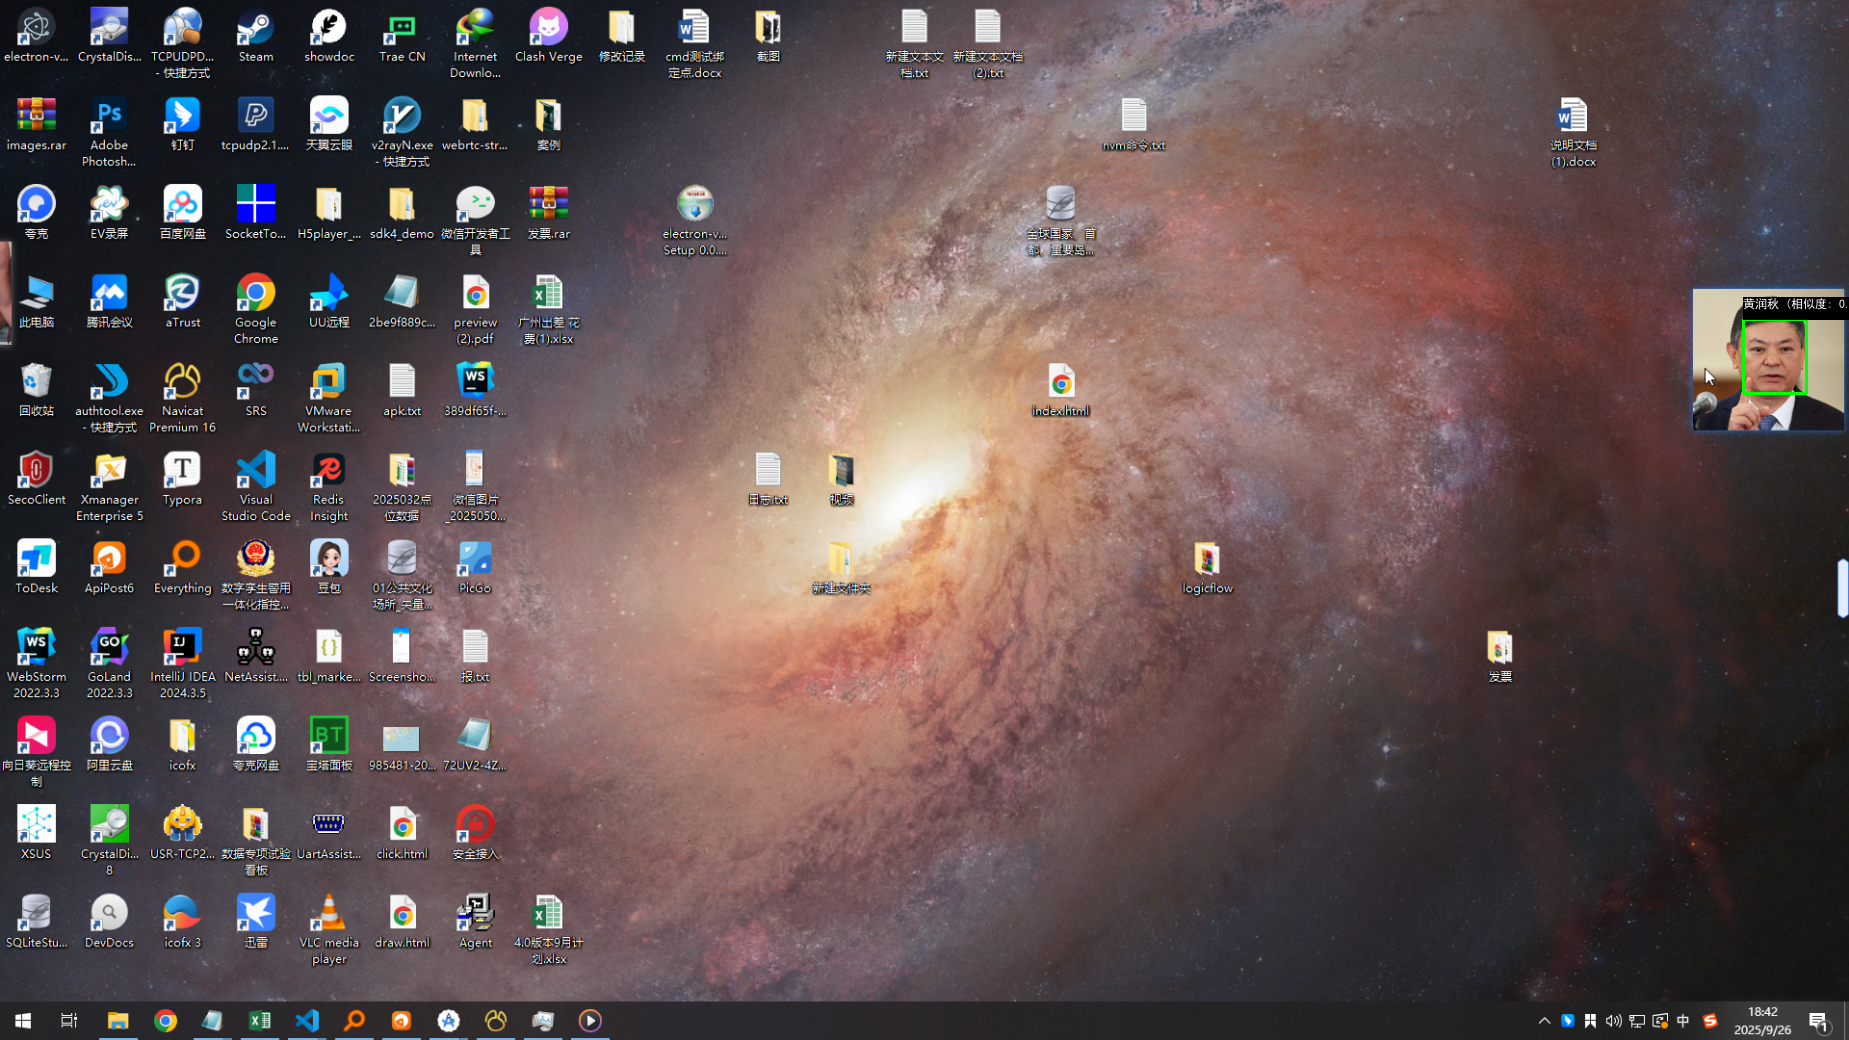The width and height of the screenshot is (1849, 1040).
Task: Click the volume speaker icon in the tray
Action: (1613, 1021)
